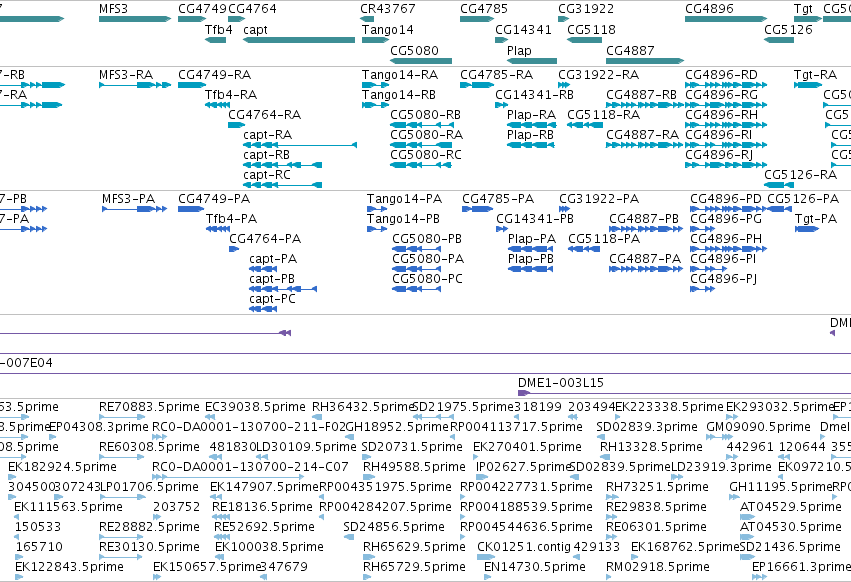
Task: Select the Plap-RA transcript
Action: (x=530, y=125)
